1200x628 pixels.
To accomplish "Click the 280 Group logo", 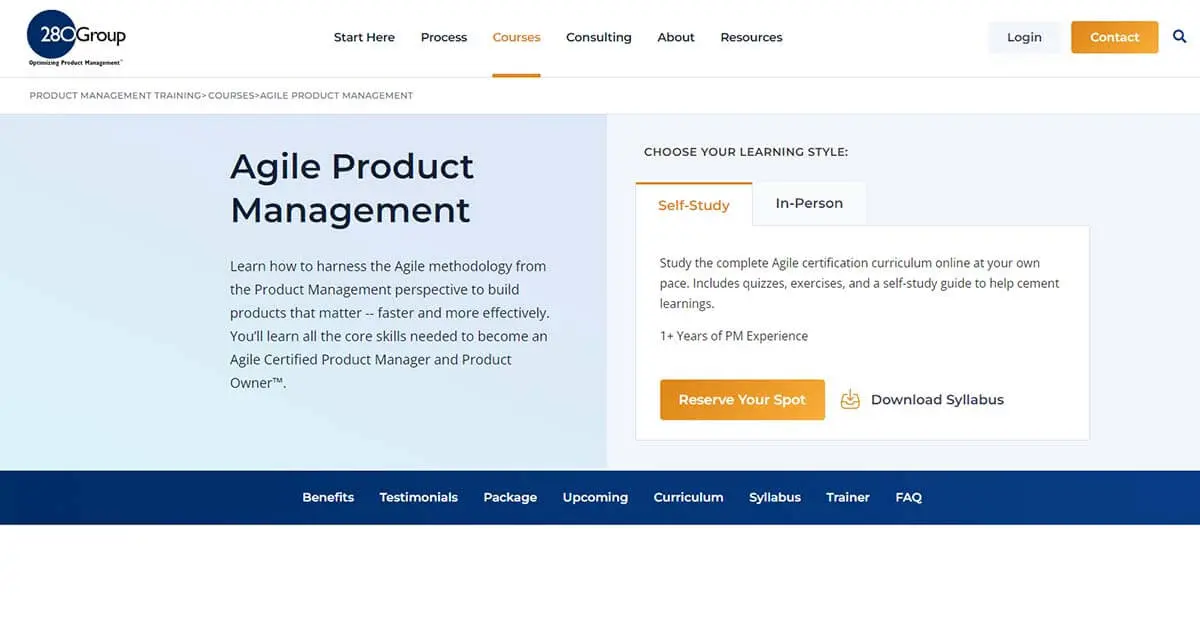I will (77, 38).
